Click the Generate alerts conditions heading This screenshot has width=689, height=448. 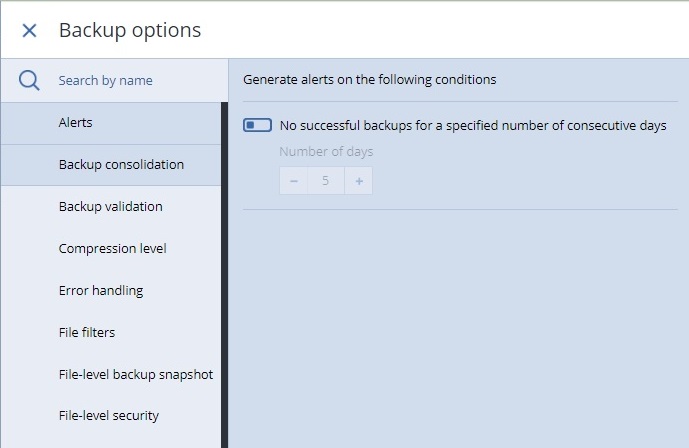coord(370,79)
